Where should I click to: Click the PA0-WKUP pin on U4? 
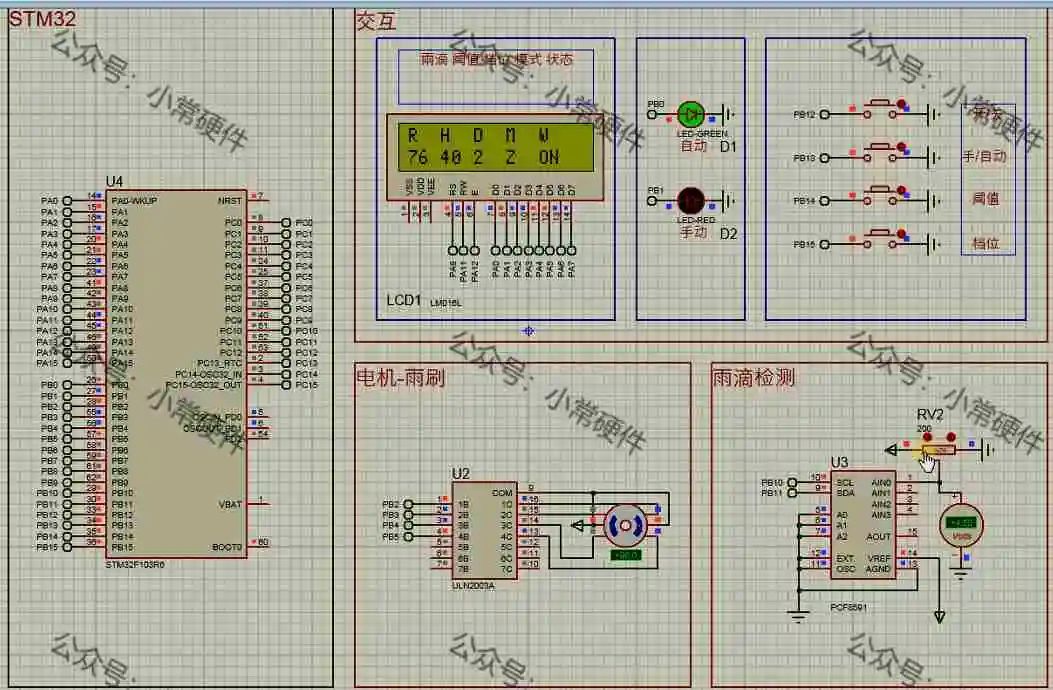pyautogui.click(x=134, y=200)
